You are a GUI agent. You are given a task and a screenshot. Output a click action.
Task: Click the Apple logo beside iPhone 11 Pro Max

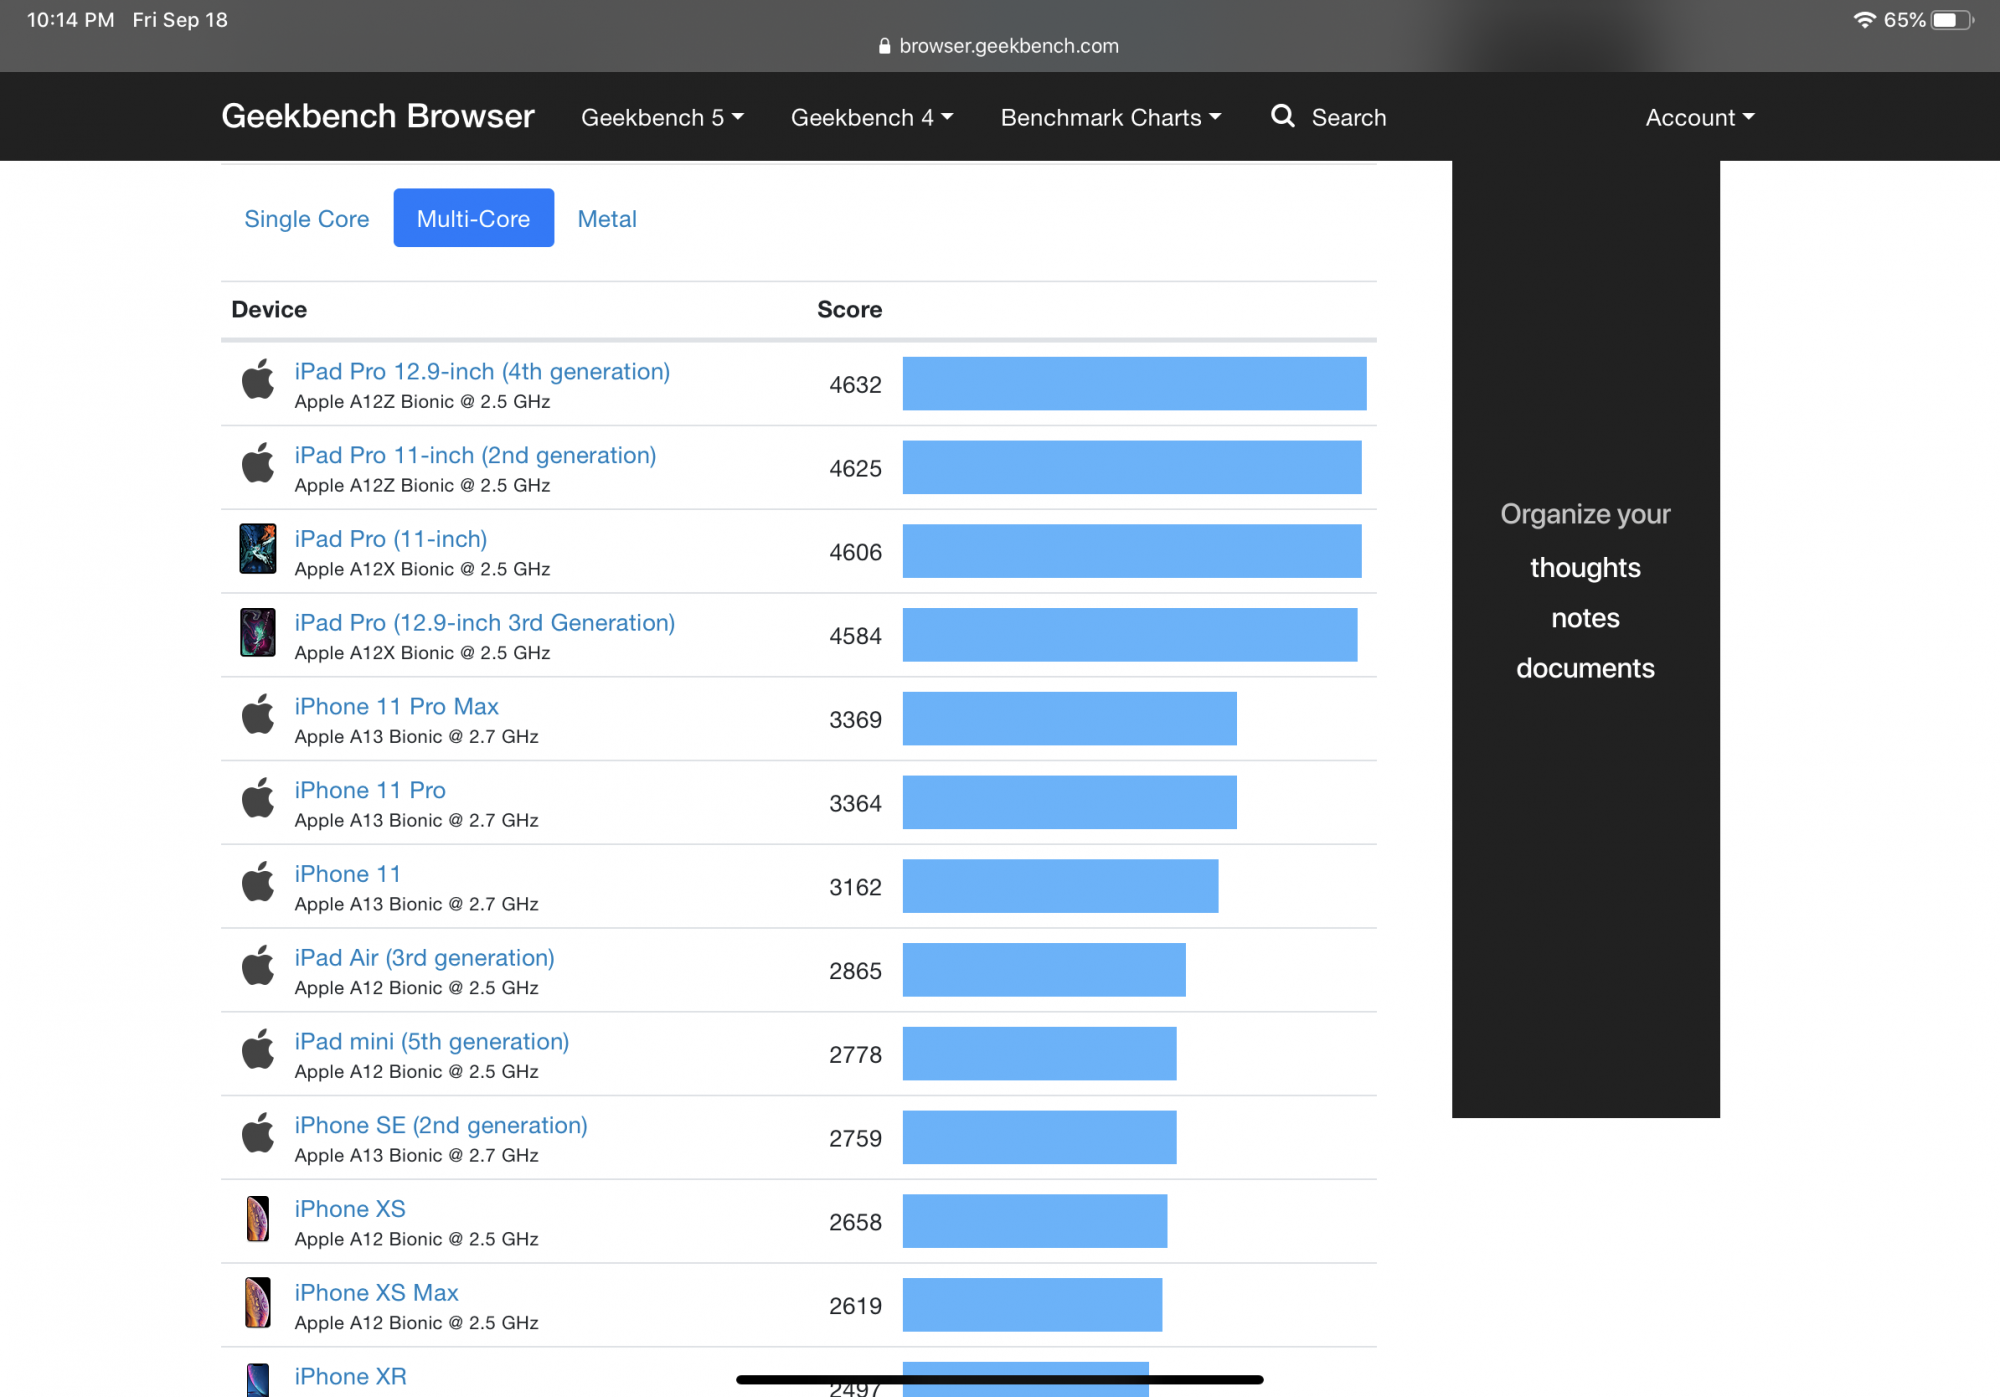(x=258, y=716)
